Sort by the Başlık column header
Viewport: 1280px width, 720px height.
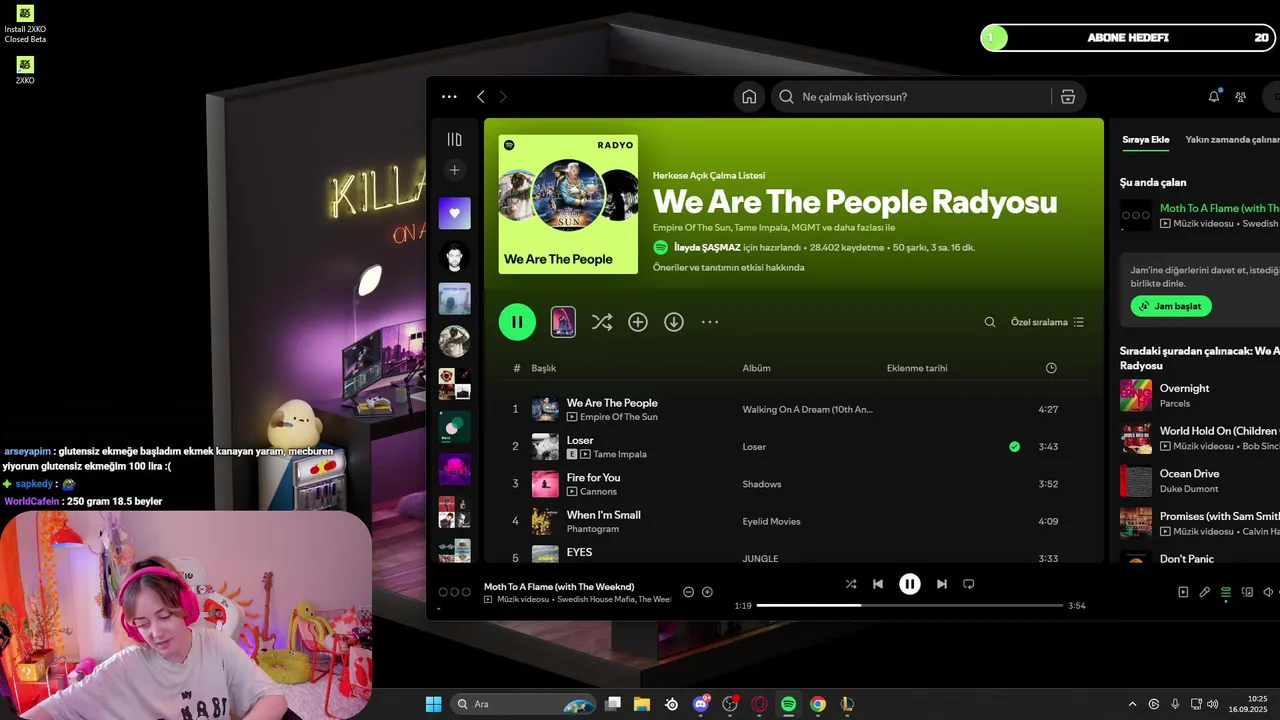coord(544,368)
